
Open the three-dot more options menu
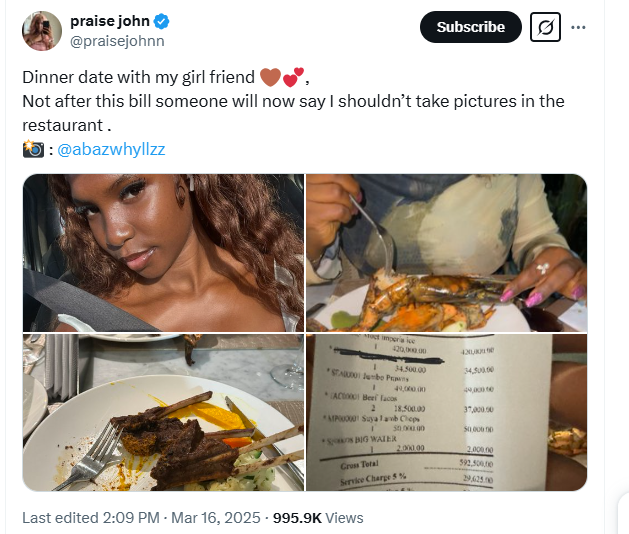tap(578, 28)
